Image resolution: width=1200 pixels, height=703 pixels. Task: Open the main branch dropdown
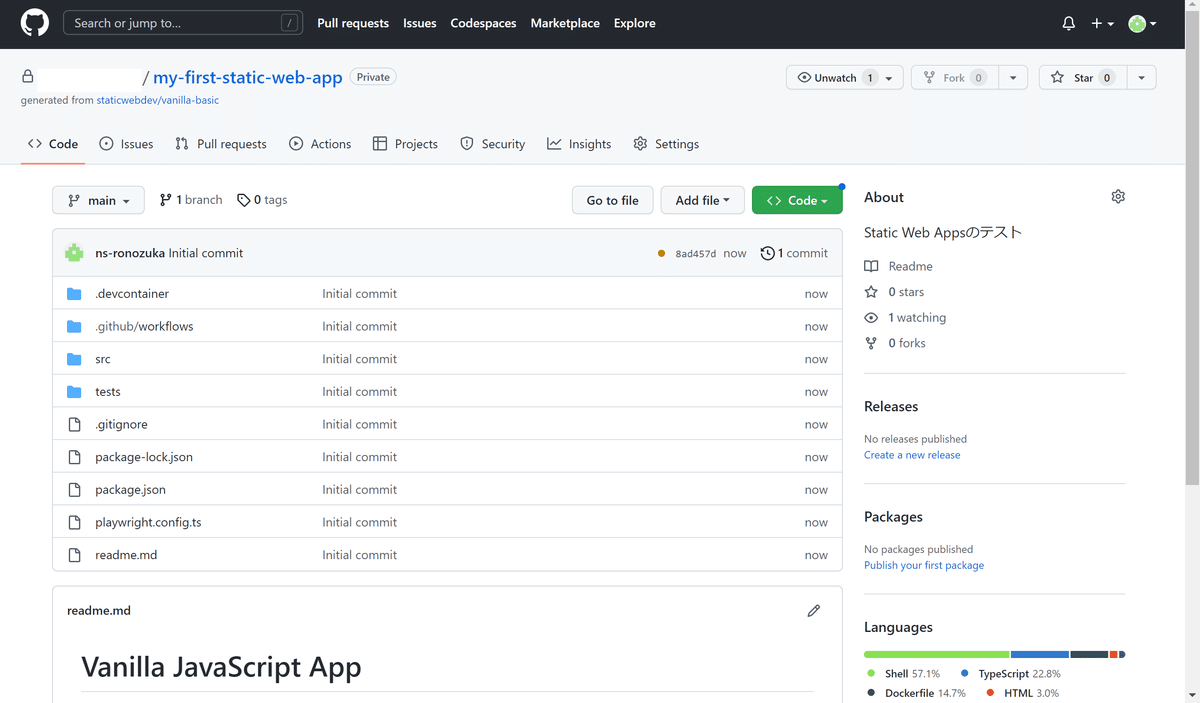click(x=98, y=200)
